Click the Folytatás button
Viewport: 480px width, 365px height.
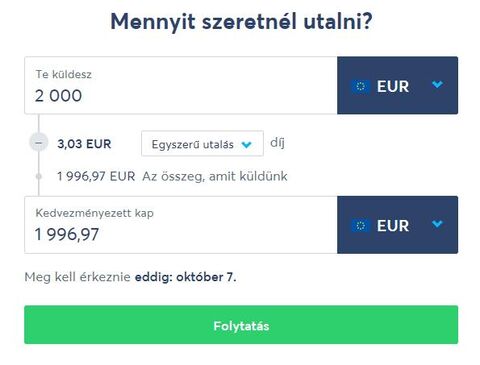[x=241, y=325]
